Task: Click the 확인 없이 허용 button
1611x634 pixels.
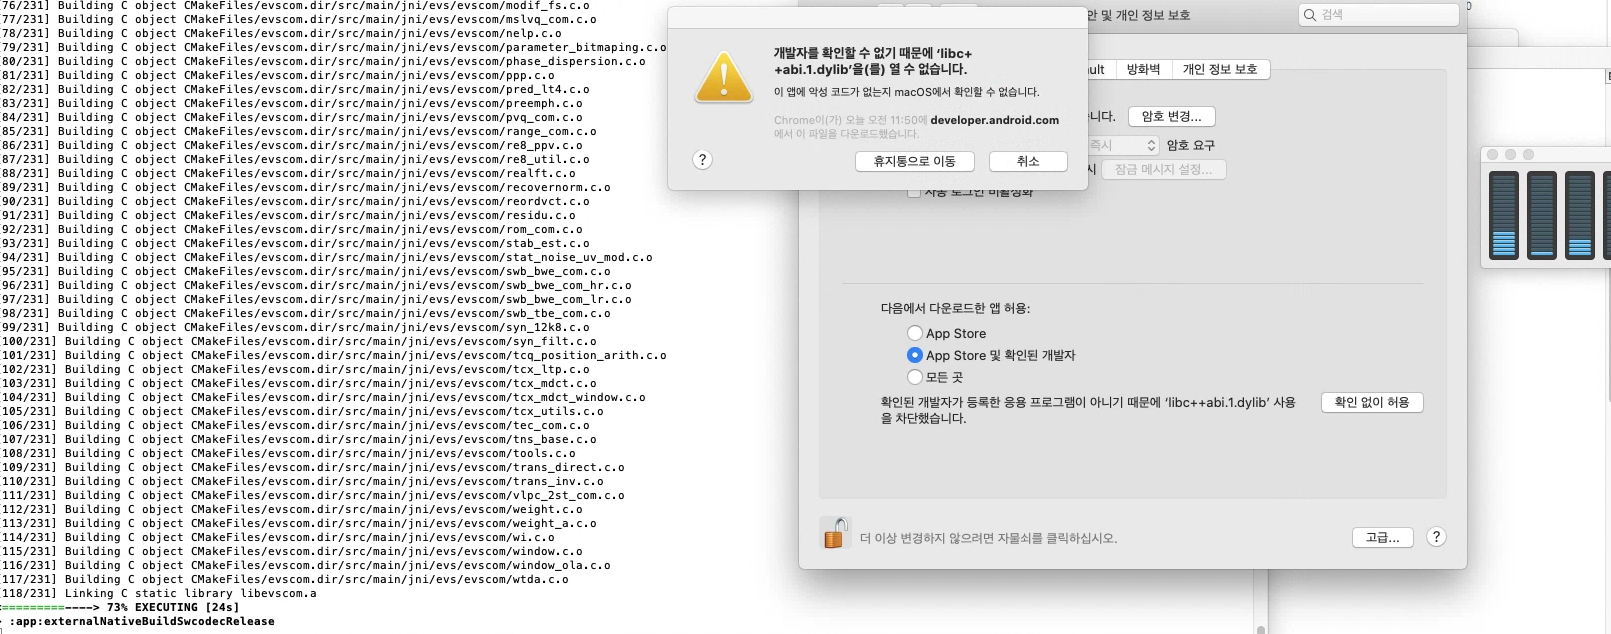Action: pos(1372,402)
